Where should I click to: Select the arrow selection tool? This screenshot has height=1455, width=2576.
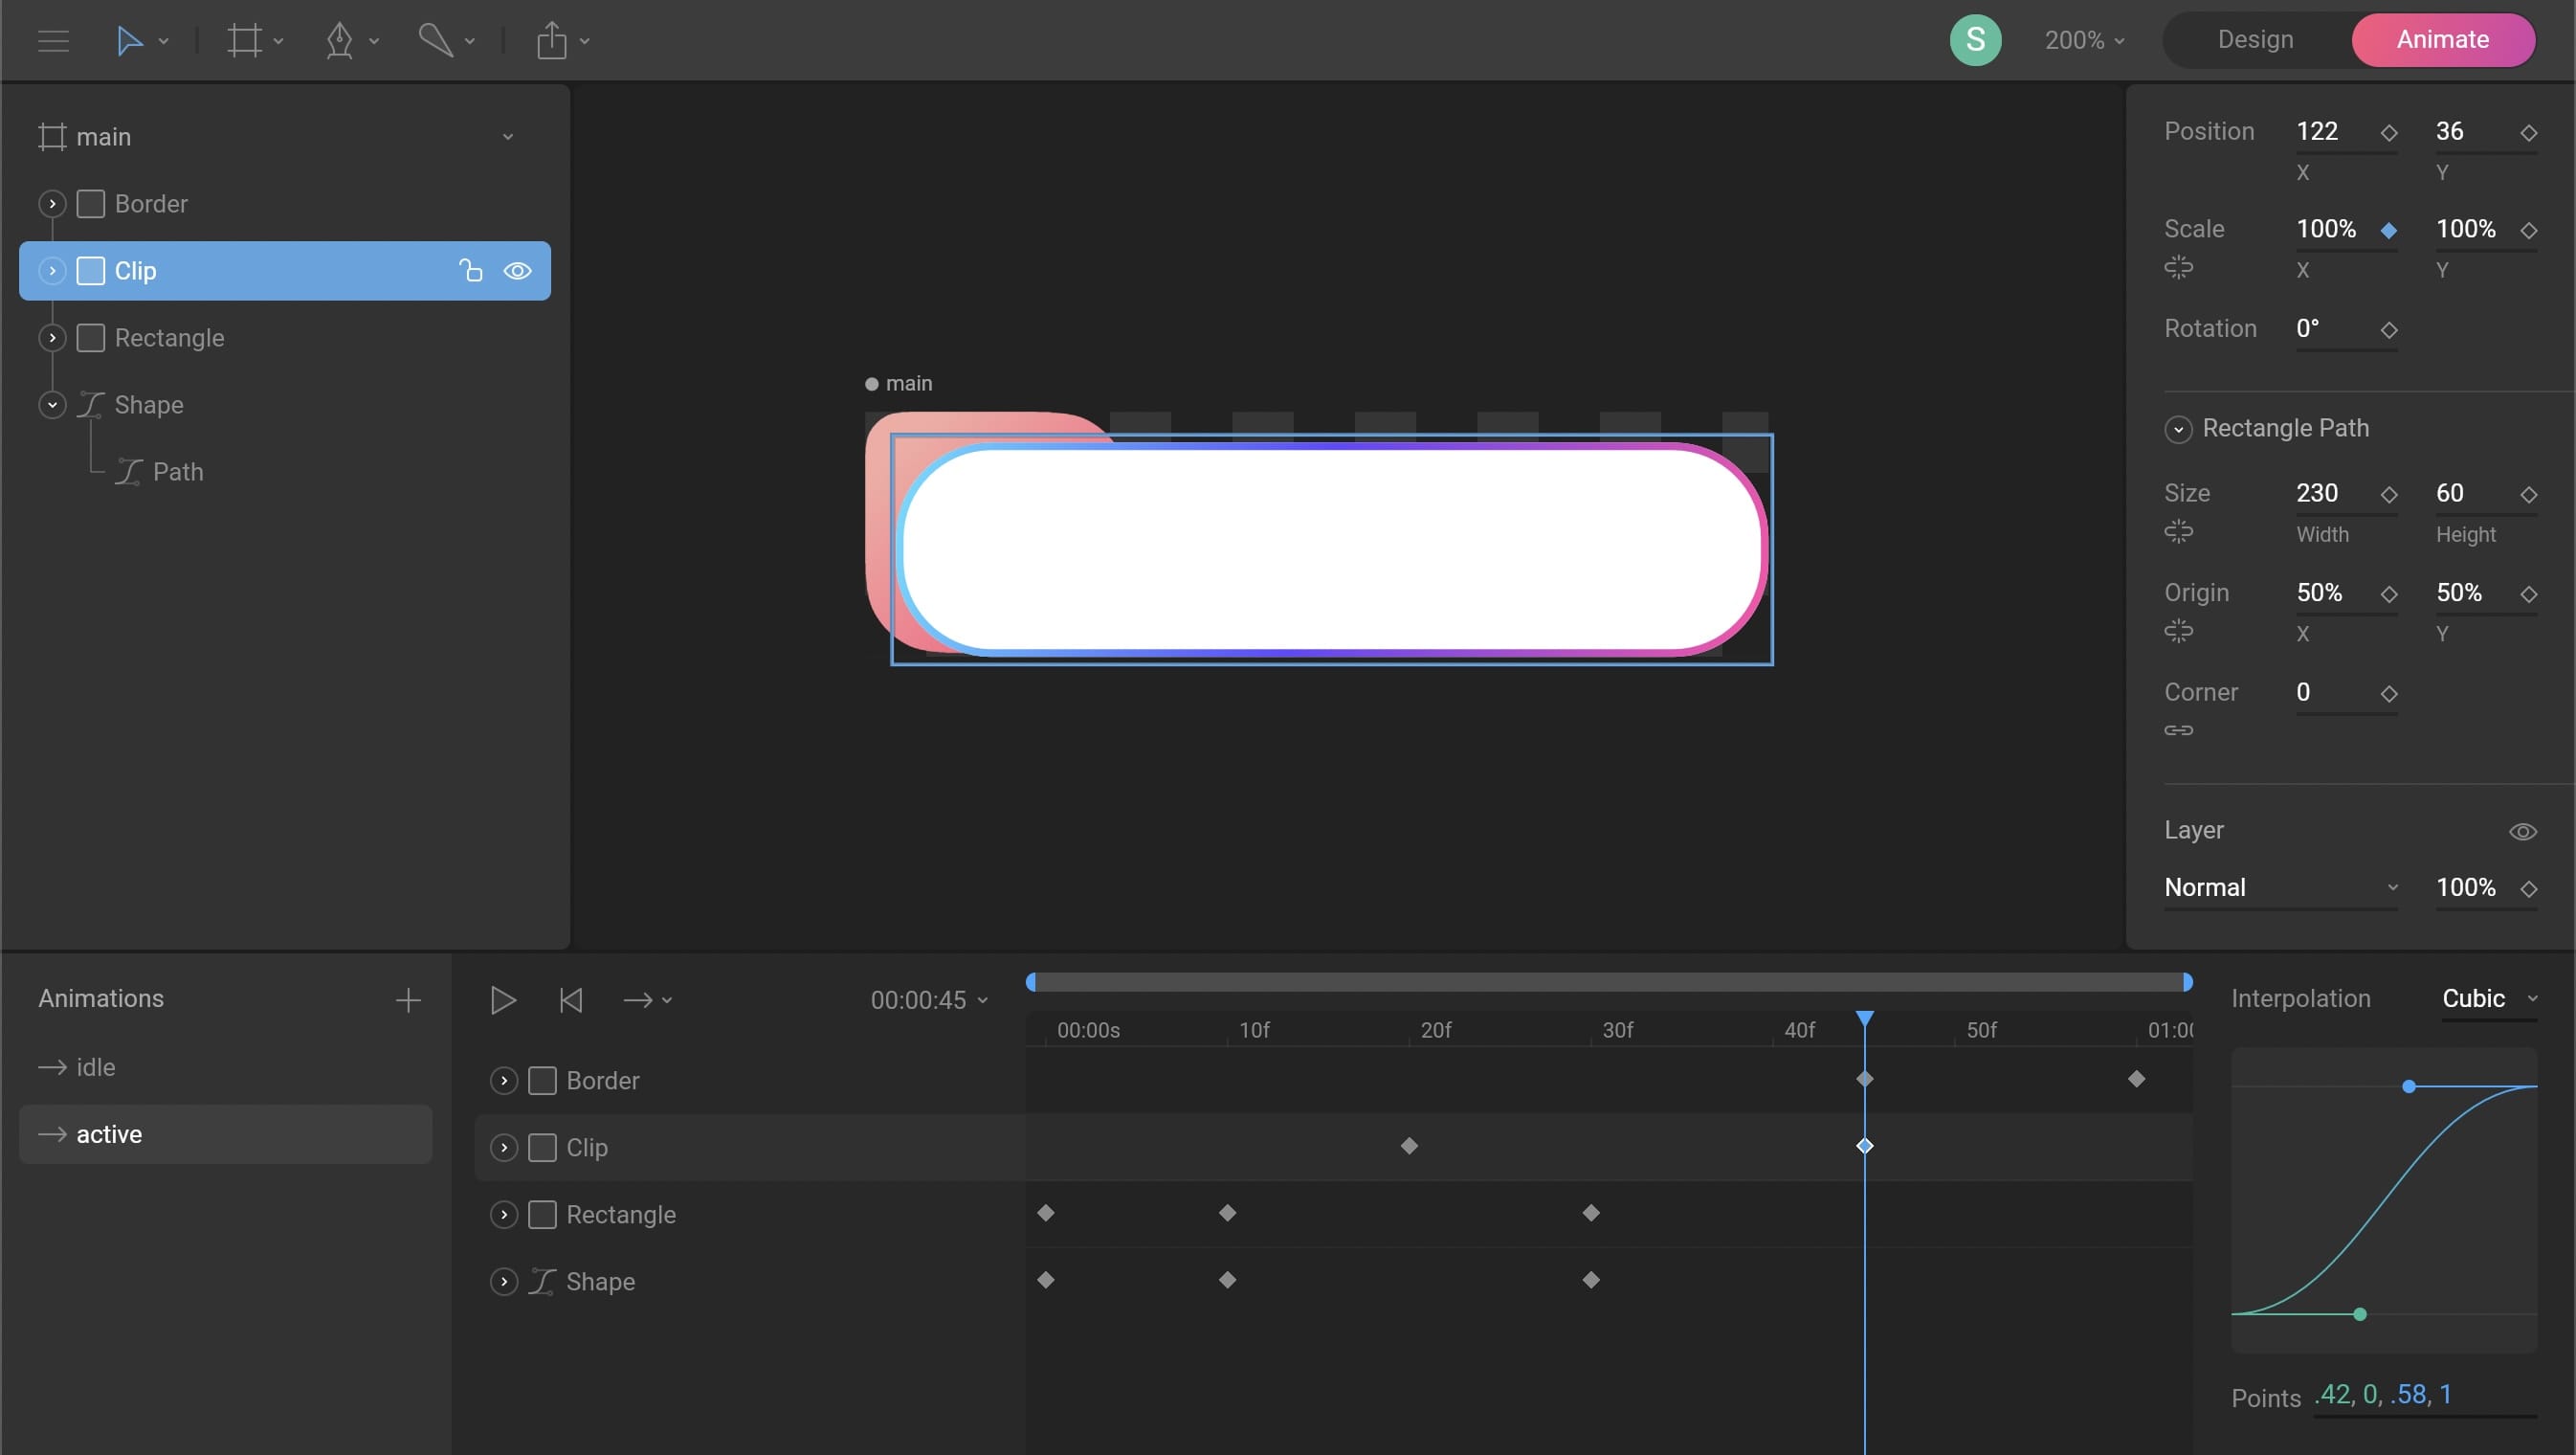(129, 41)
